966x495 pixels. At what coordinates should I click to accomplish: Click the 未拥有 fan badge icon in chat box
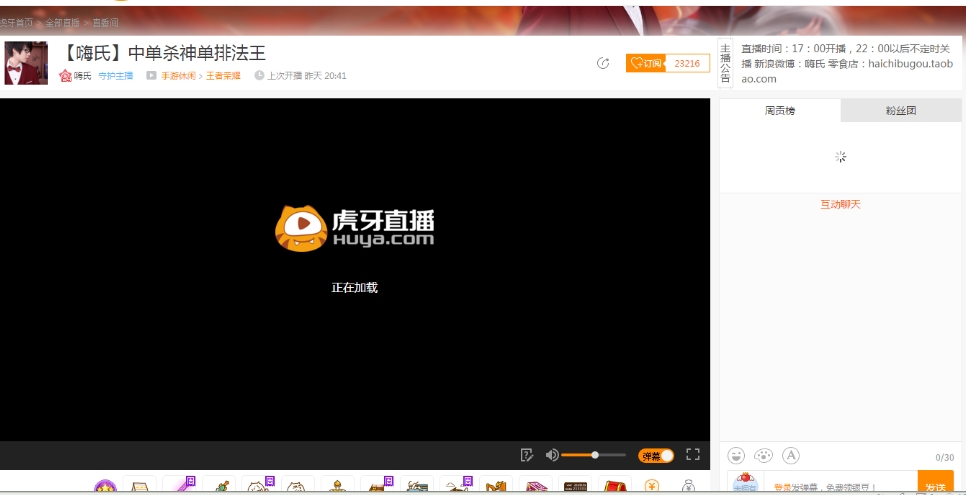click(745, 483)
